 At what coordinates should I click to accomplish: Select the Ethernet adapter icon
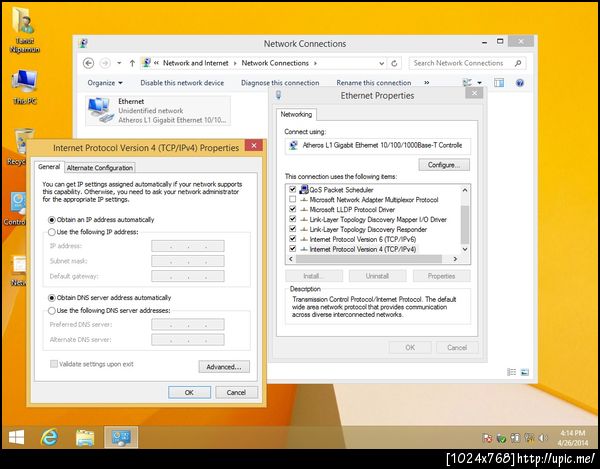point(100,111)
